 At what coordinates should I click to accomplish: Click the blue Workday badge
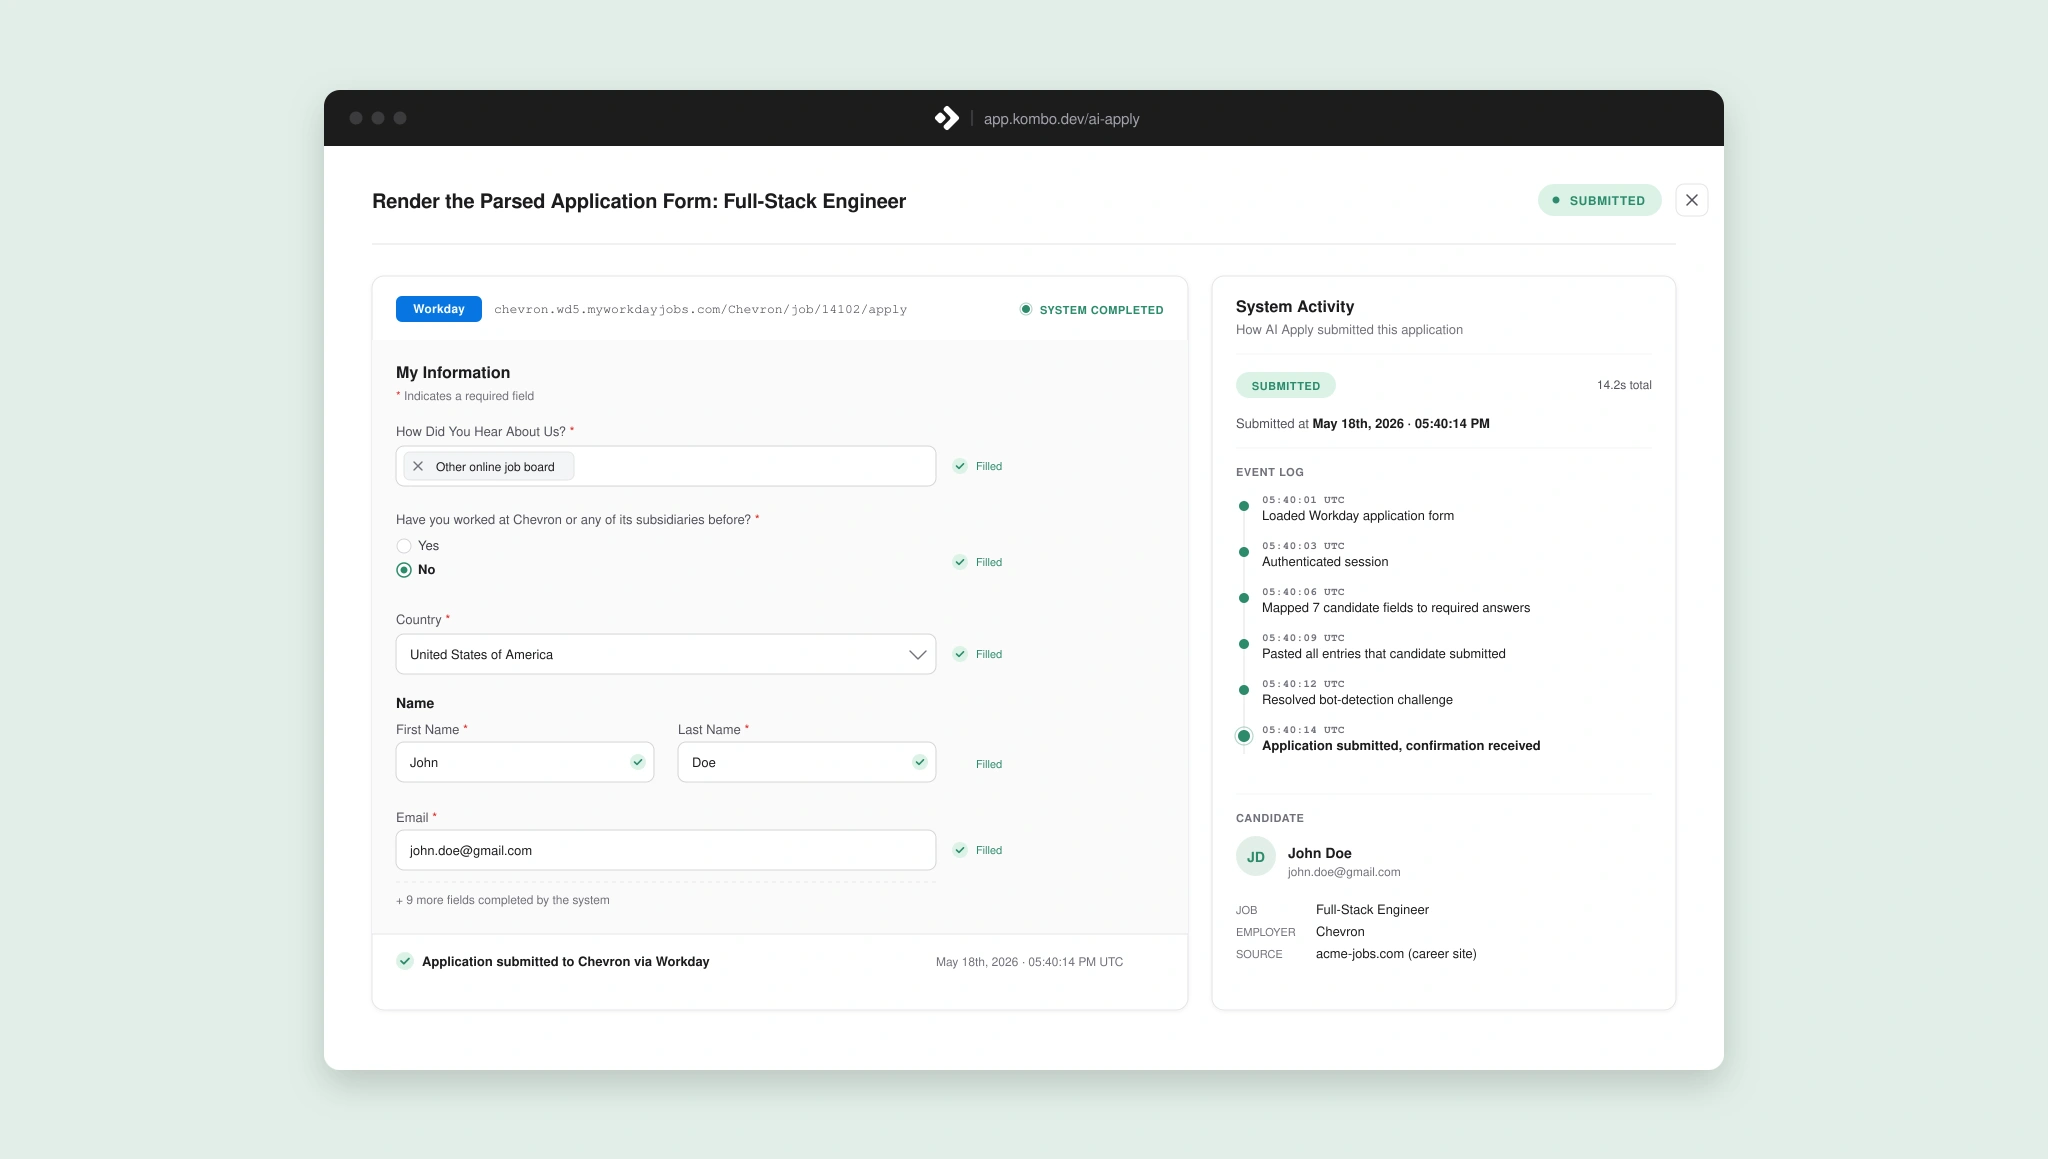[x=439, y=309]
